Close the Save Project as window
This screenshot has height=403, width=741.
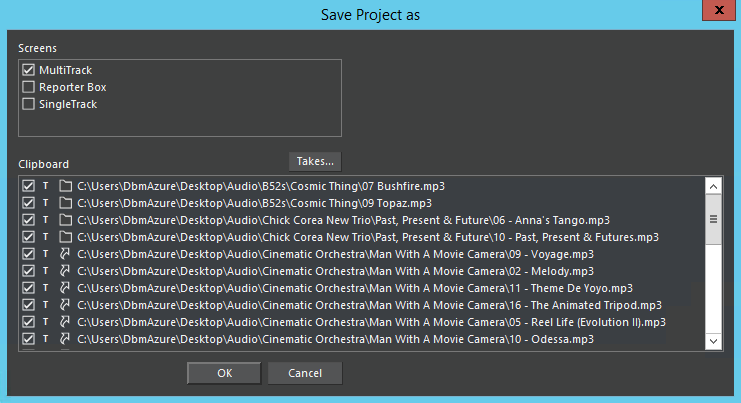717,12
